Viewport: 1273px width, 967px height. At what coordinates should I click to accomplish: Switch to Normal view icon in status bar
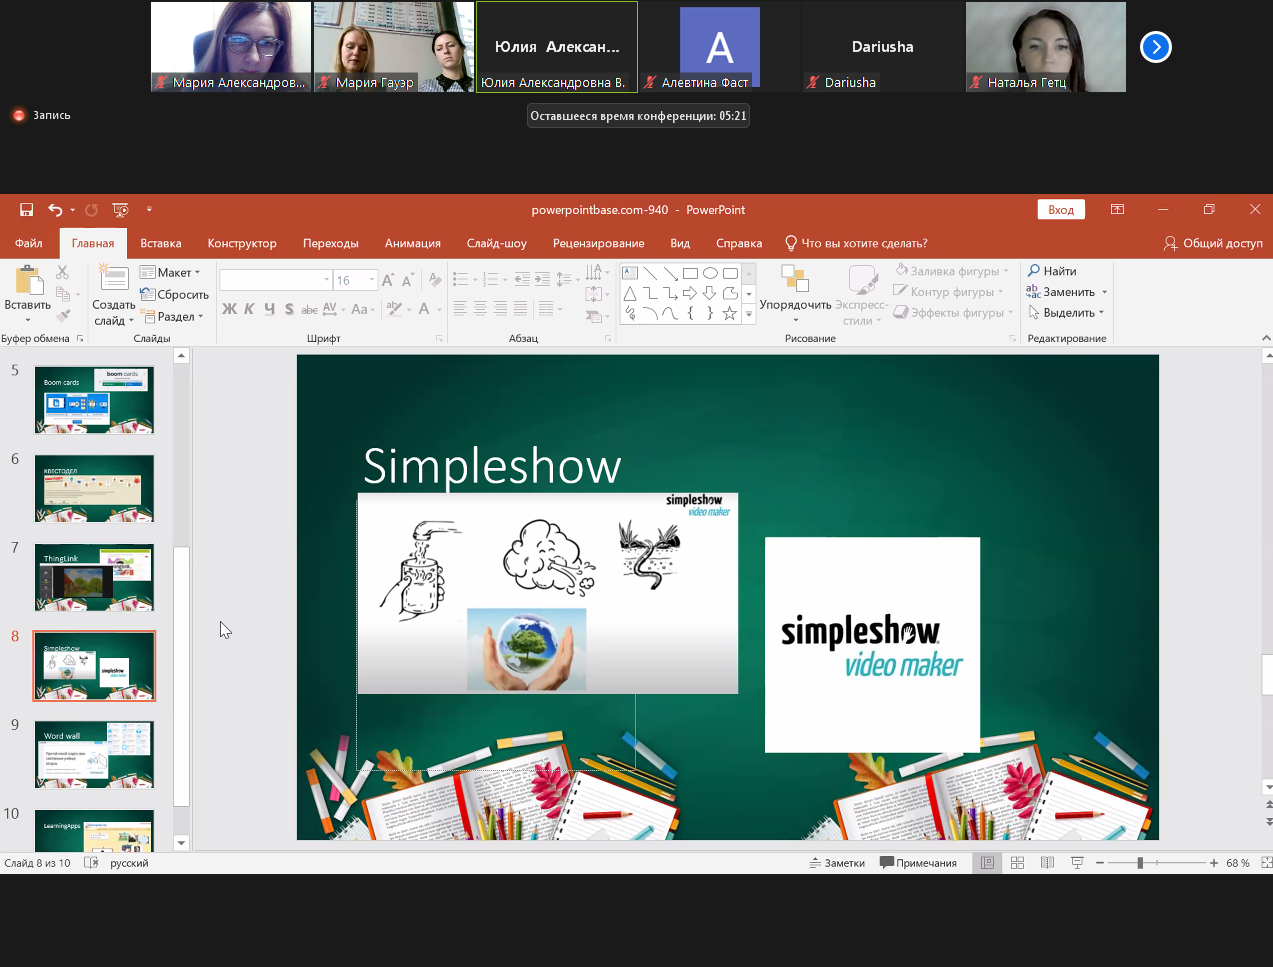pos(987,863)
